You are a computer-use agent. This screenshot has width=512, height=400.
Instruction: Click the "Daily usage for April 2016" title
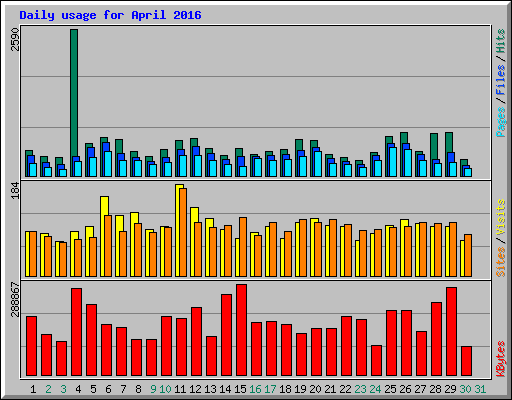(110, 15)
